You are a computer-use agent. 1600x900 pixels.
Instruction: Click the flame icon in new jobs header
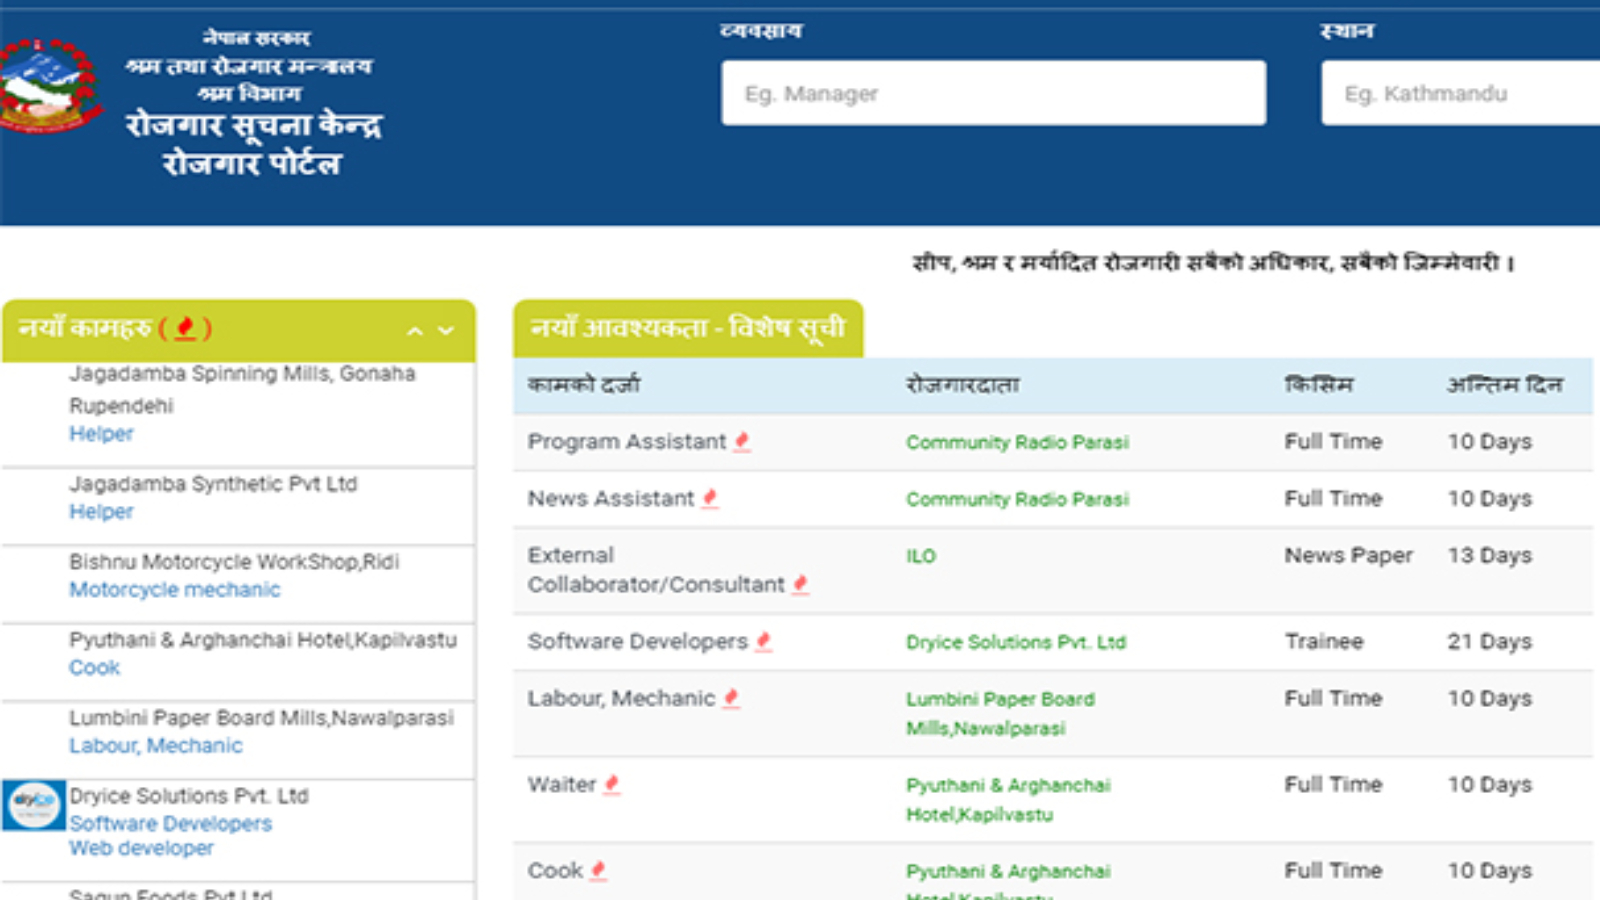pyautogui.click(x=185, y=328)
